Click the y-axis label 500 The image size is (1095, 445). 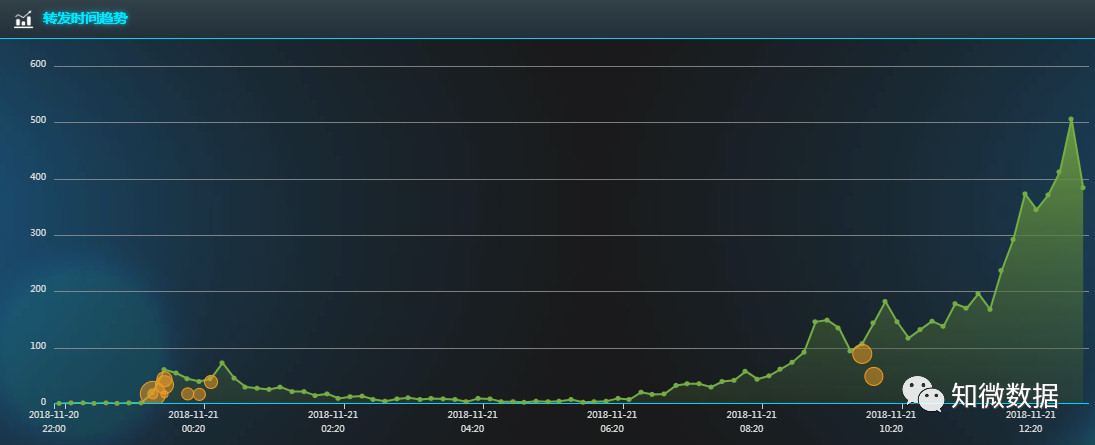(x=38, y=121)
